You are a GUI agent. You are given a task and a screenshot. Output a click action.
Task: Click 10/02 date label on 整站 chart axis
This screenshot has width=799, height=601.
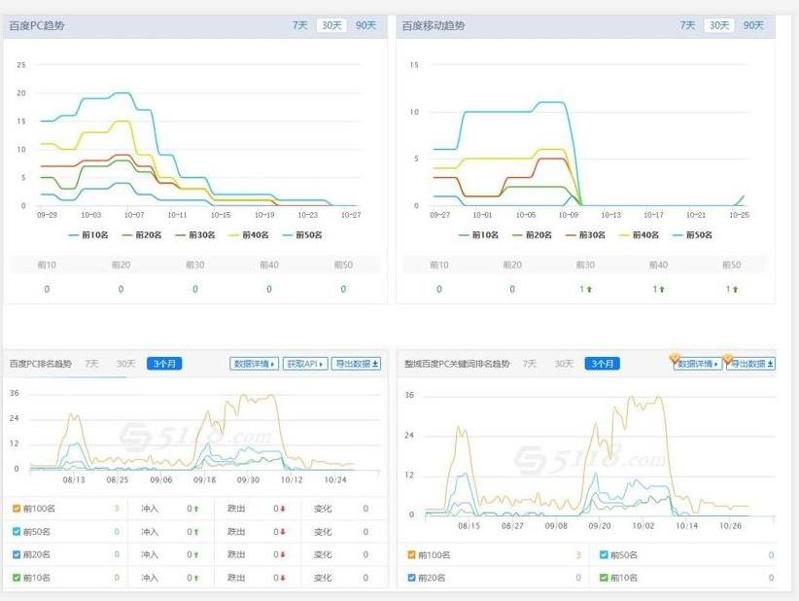tap(643, 526)
